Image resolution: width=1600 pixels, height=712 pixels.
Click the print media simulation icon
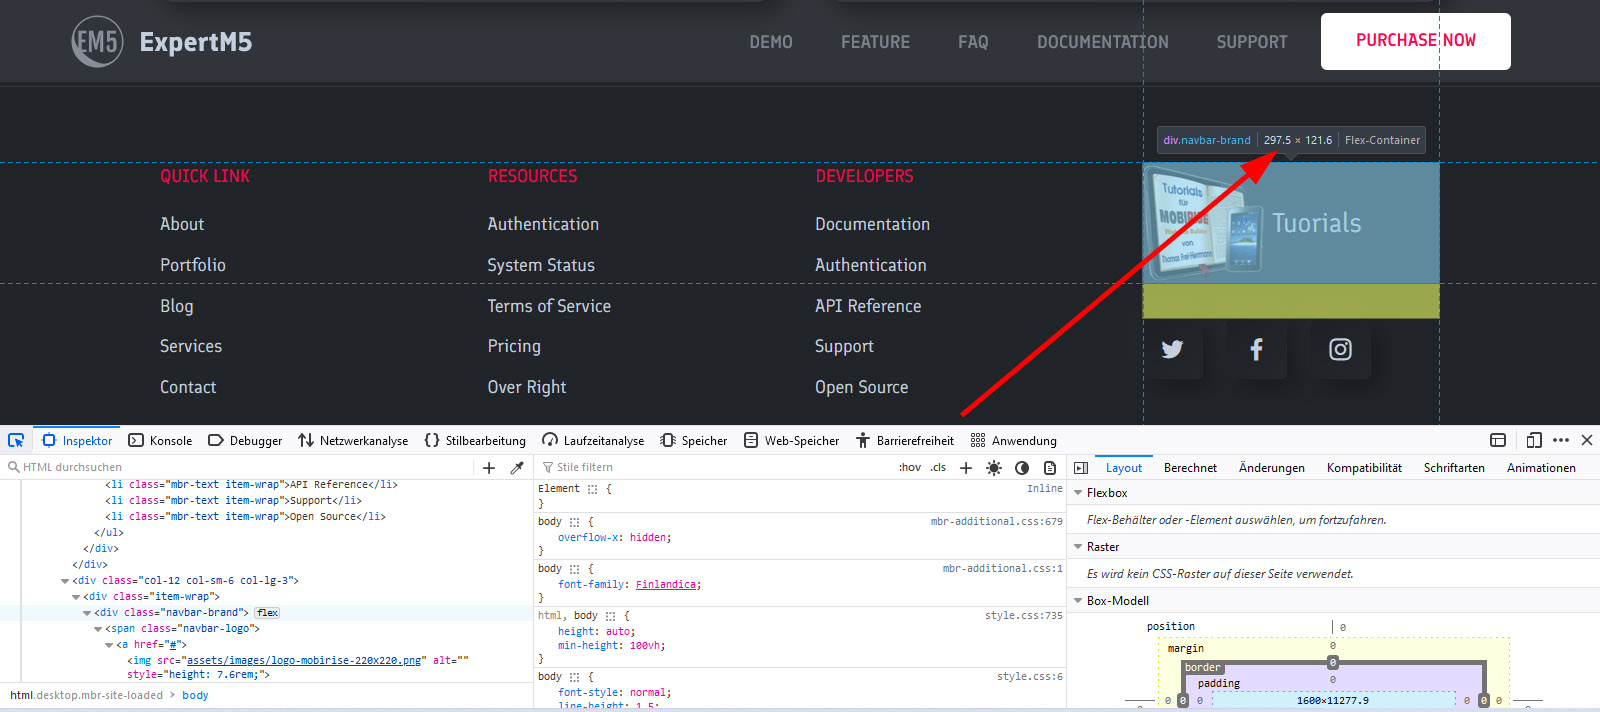pyautogui.click(x=1050, y=468)
